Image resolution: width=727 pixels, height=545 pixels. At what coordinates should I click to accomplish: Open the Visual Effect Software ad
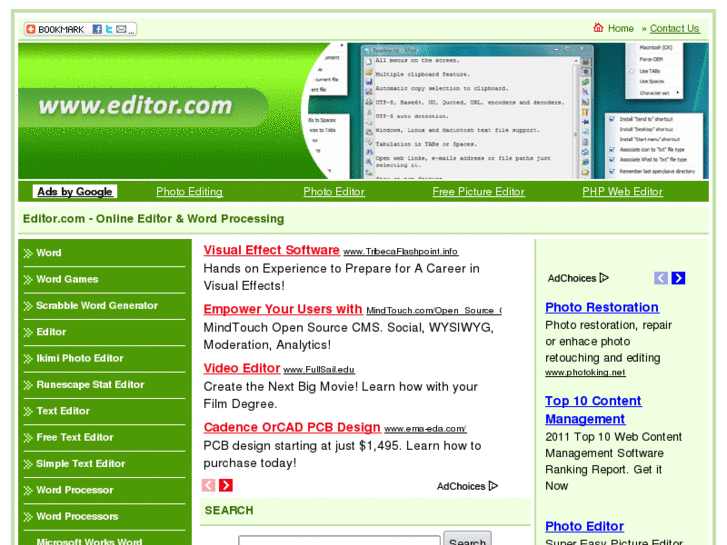click(x=271, y=250)
